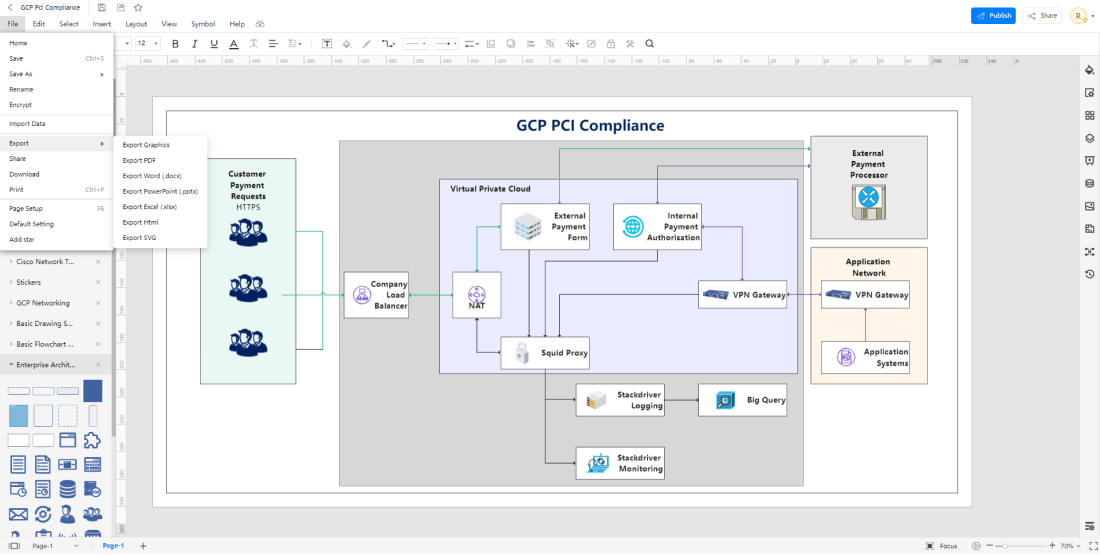The image size is (1100, 555).
Task: Open the database panel on right sidebar
Action: [x=1089, y=183]
